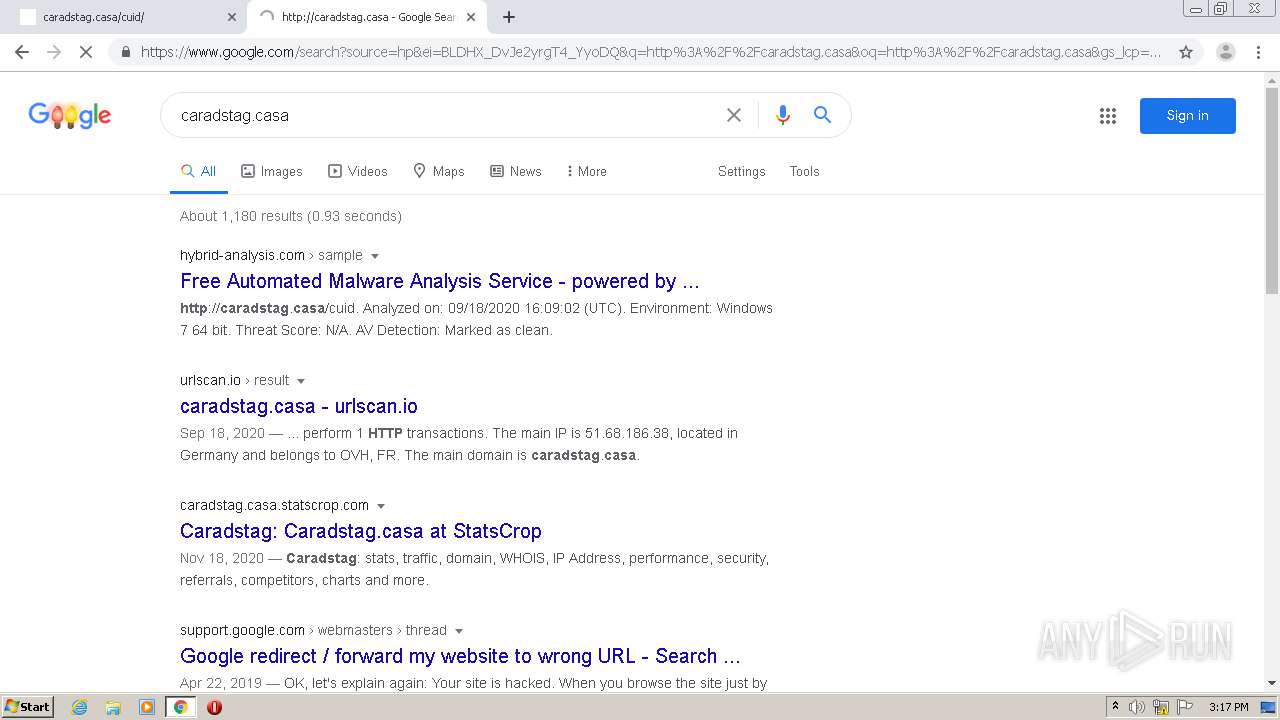Go to the Google logo homepage
1280x720 pixels.
coord(70,116)
